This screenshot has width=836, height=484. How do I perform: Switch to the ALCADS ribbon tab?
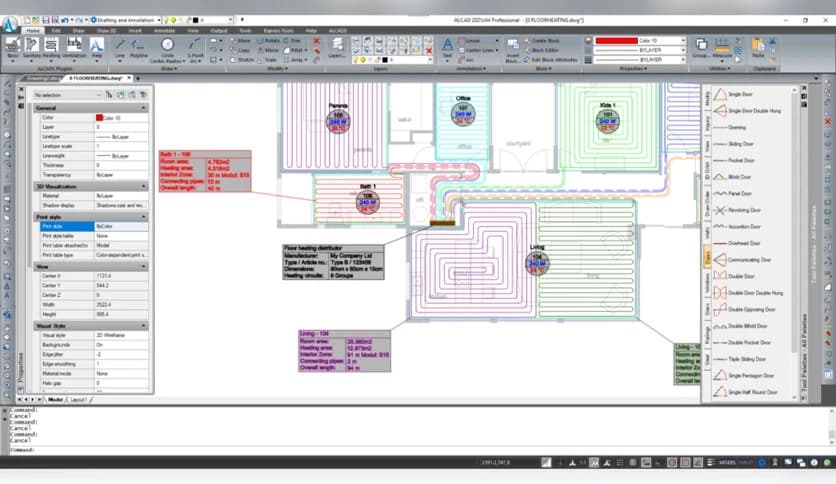337,31
